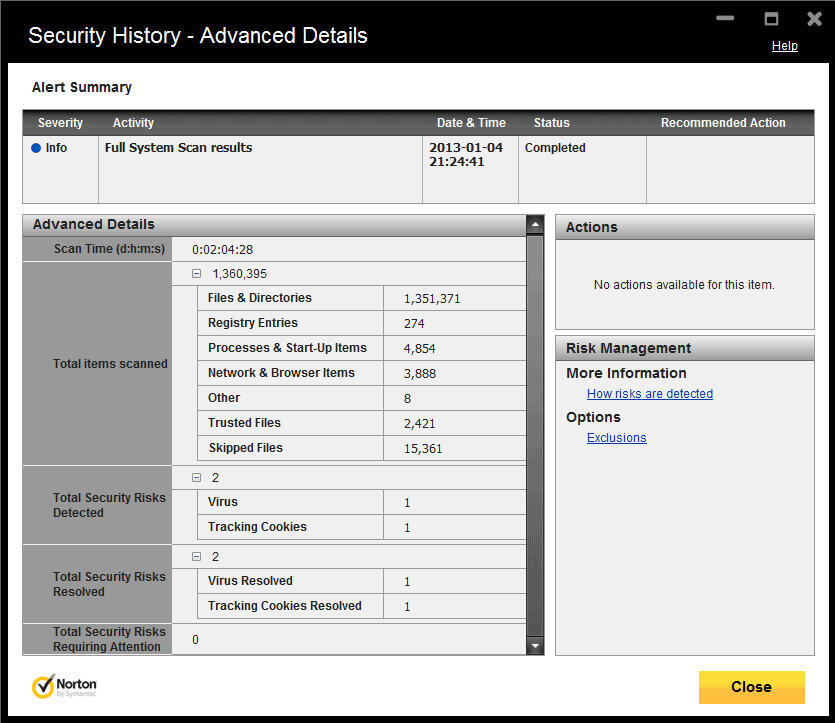
Task: Click the Risk Management panel header
Action: (685, 348)
